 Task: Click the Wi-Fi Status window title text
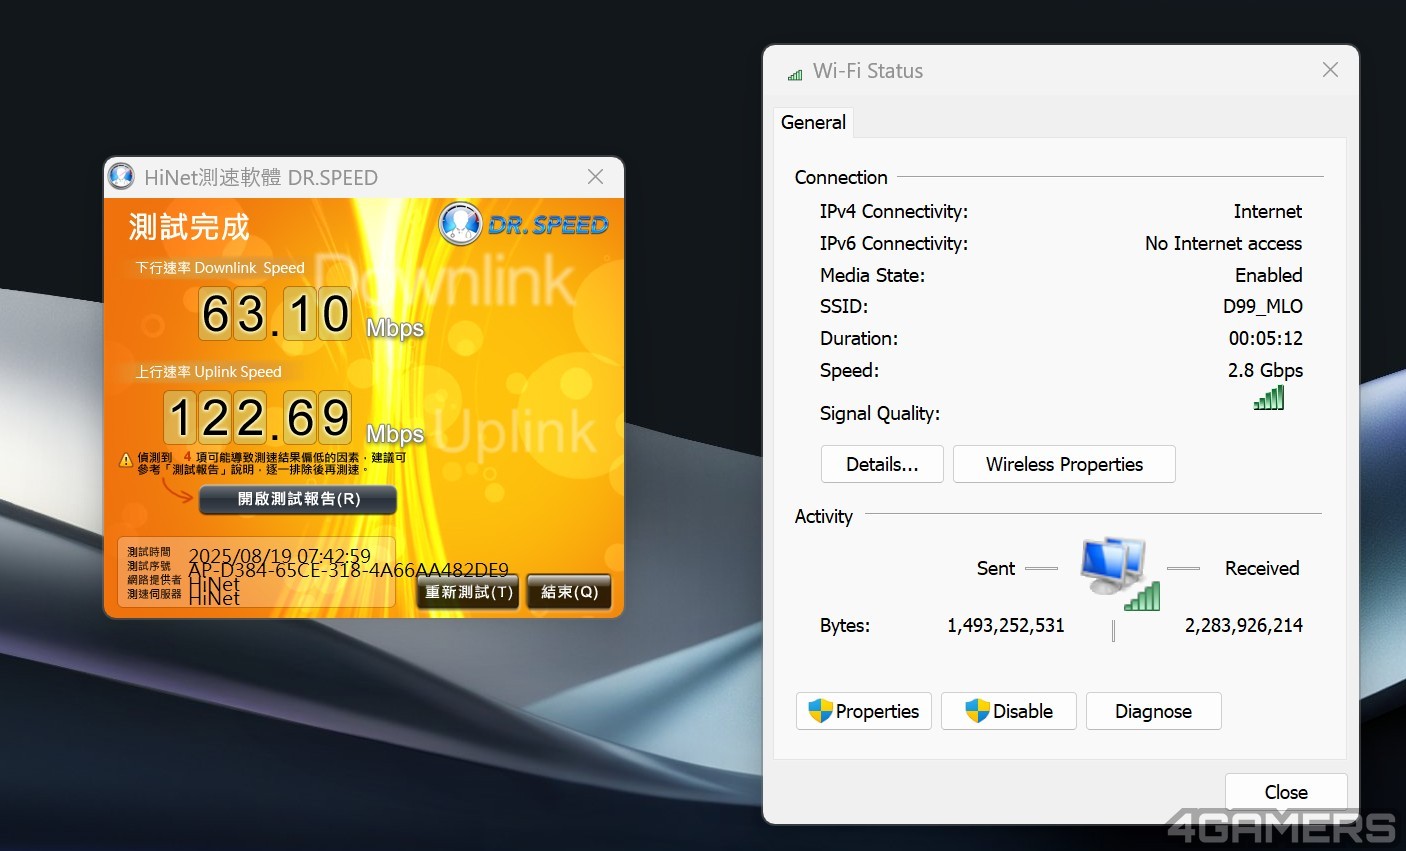868,71
